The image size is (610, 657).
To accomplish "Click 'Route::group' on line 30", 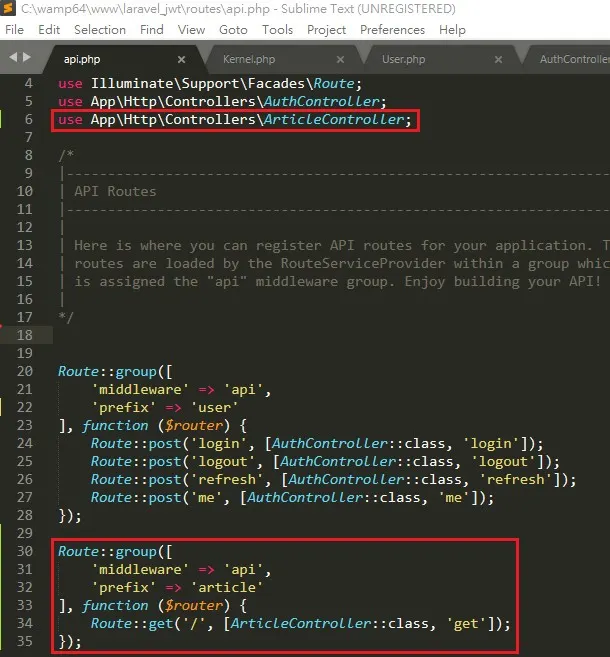I will pyautogui.click(x=107, y=551).
